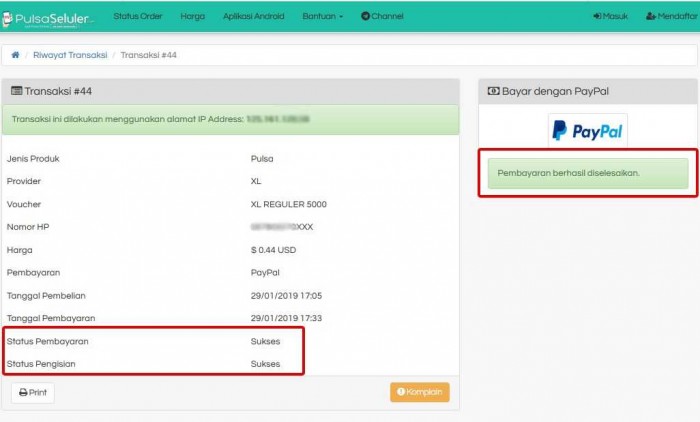Click the IP address notice banner

pyautogui.click(x=230, y=119)
